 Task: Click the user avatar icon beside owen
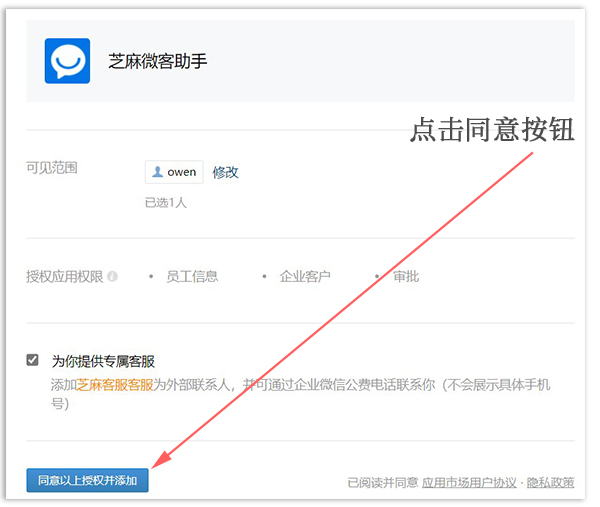[x=157, y=172]
